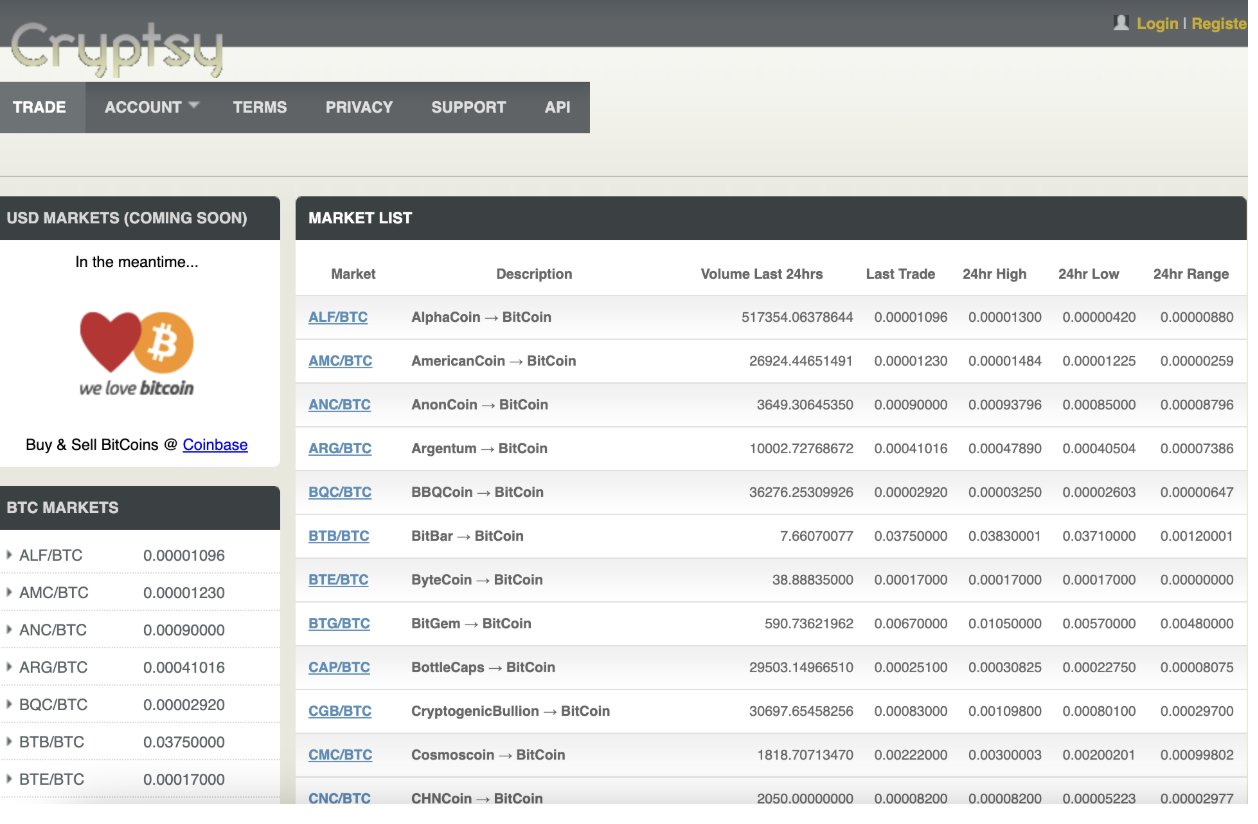Click the BitBar → BitCoin description
The height and width of the screenshot is (824, 1258).
point(468,536)
